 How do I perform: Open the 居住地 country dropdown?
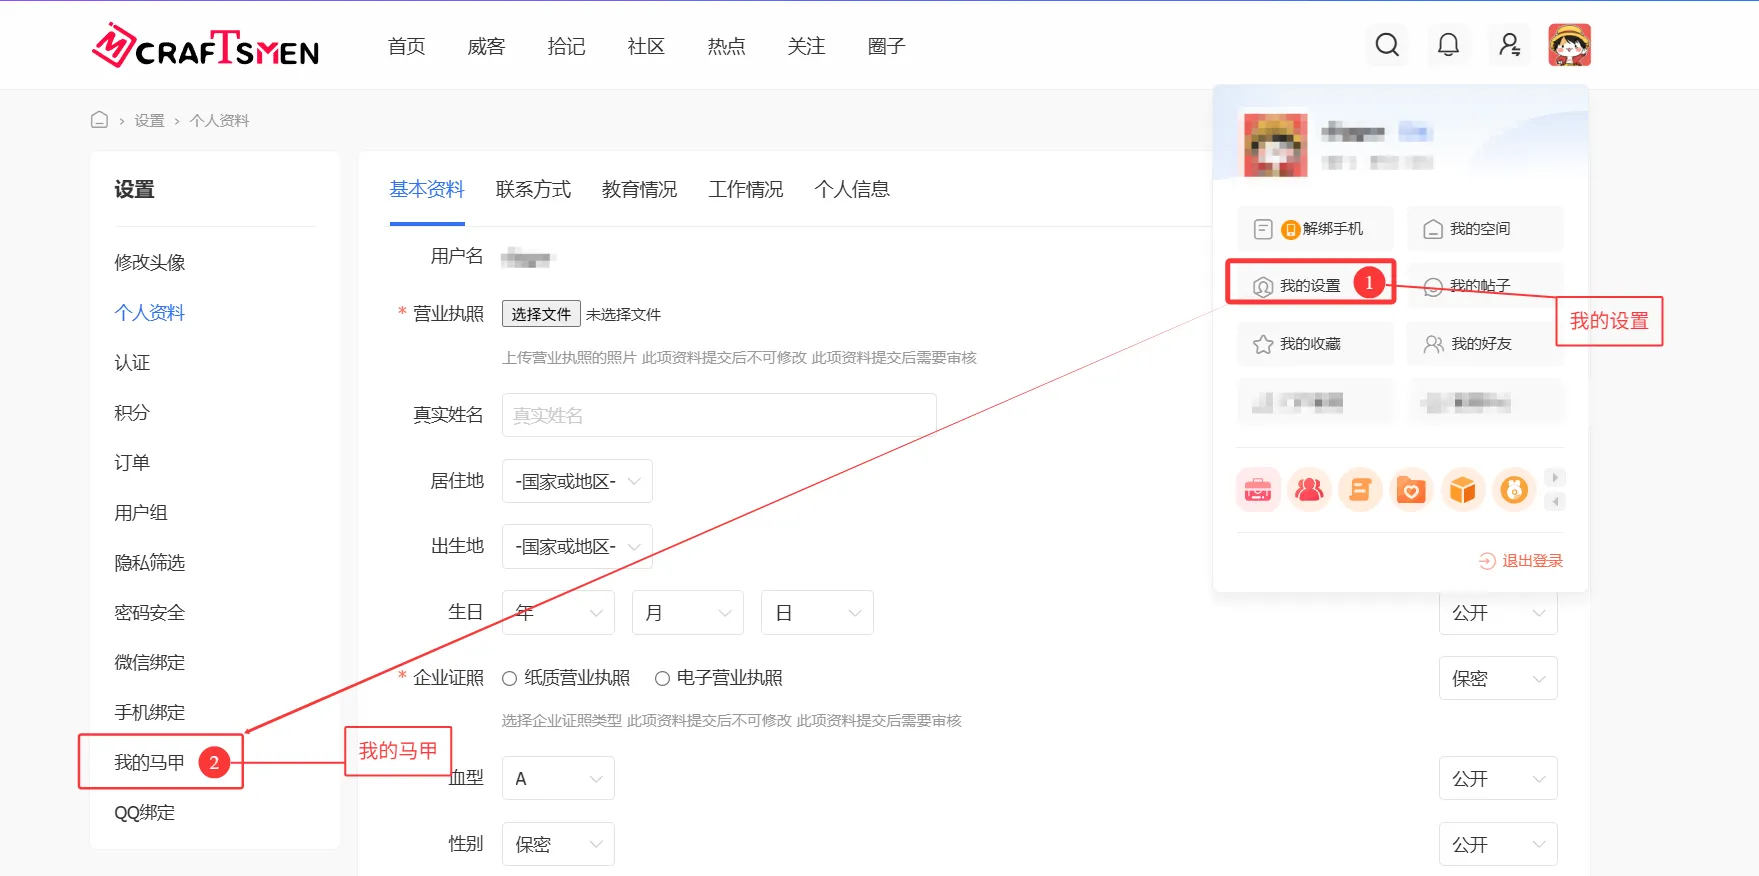pyautogui.click(x=577, y=481)
